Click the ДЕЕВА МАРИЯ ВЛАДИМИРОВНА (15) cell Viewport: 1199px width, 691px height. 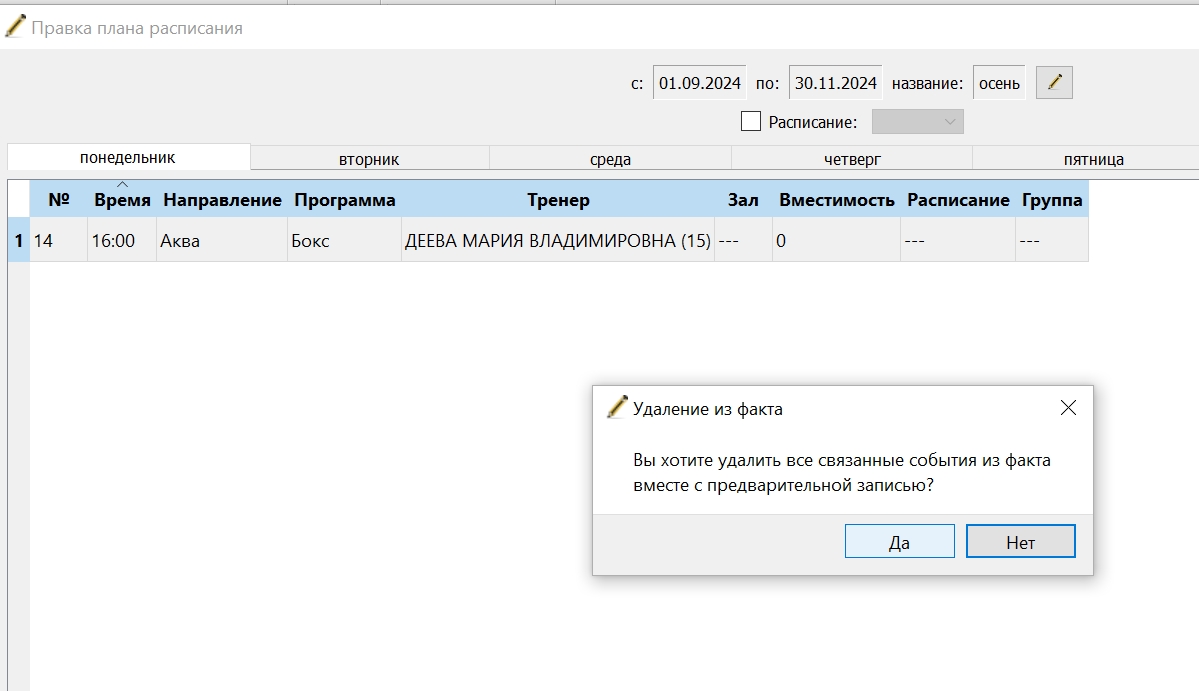[x=558, y=240]
